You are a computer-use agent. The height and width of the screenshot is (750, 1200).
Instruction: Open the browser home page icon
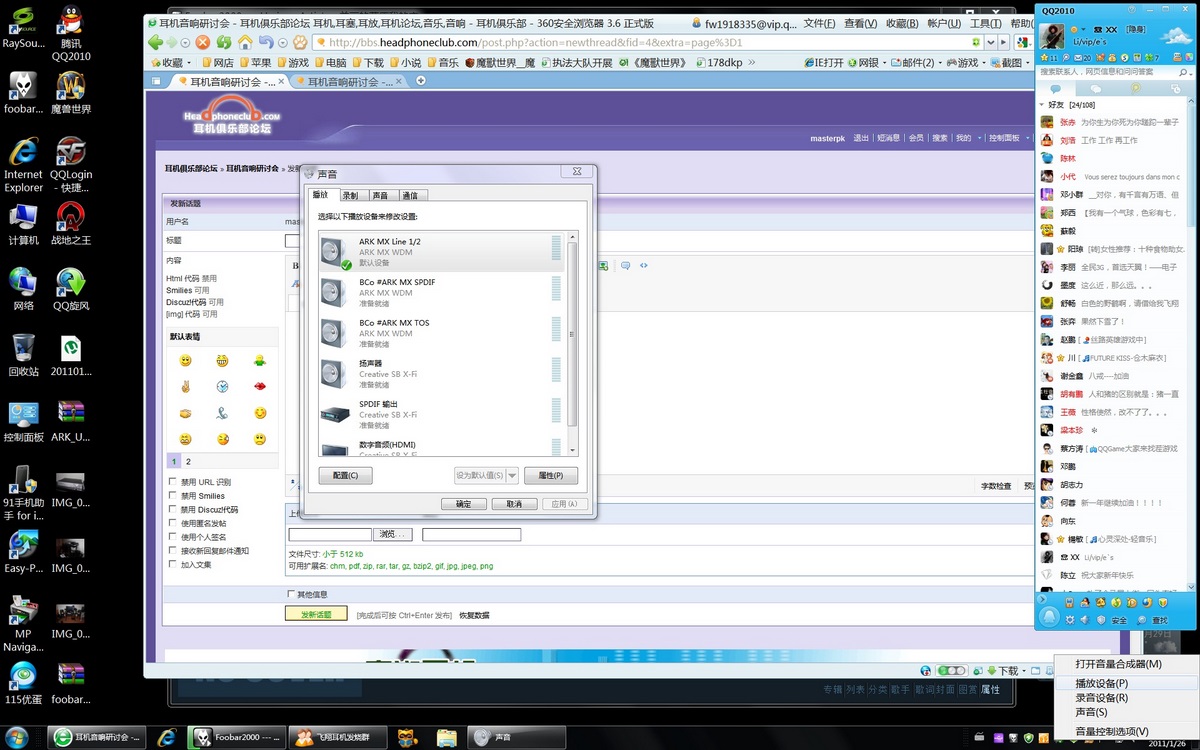(x=245, y=42)
